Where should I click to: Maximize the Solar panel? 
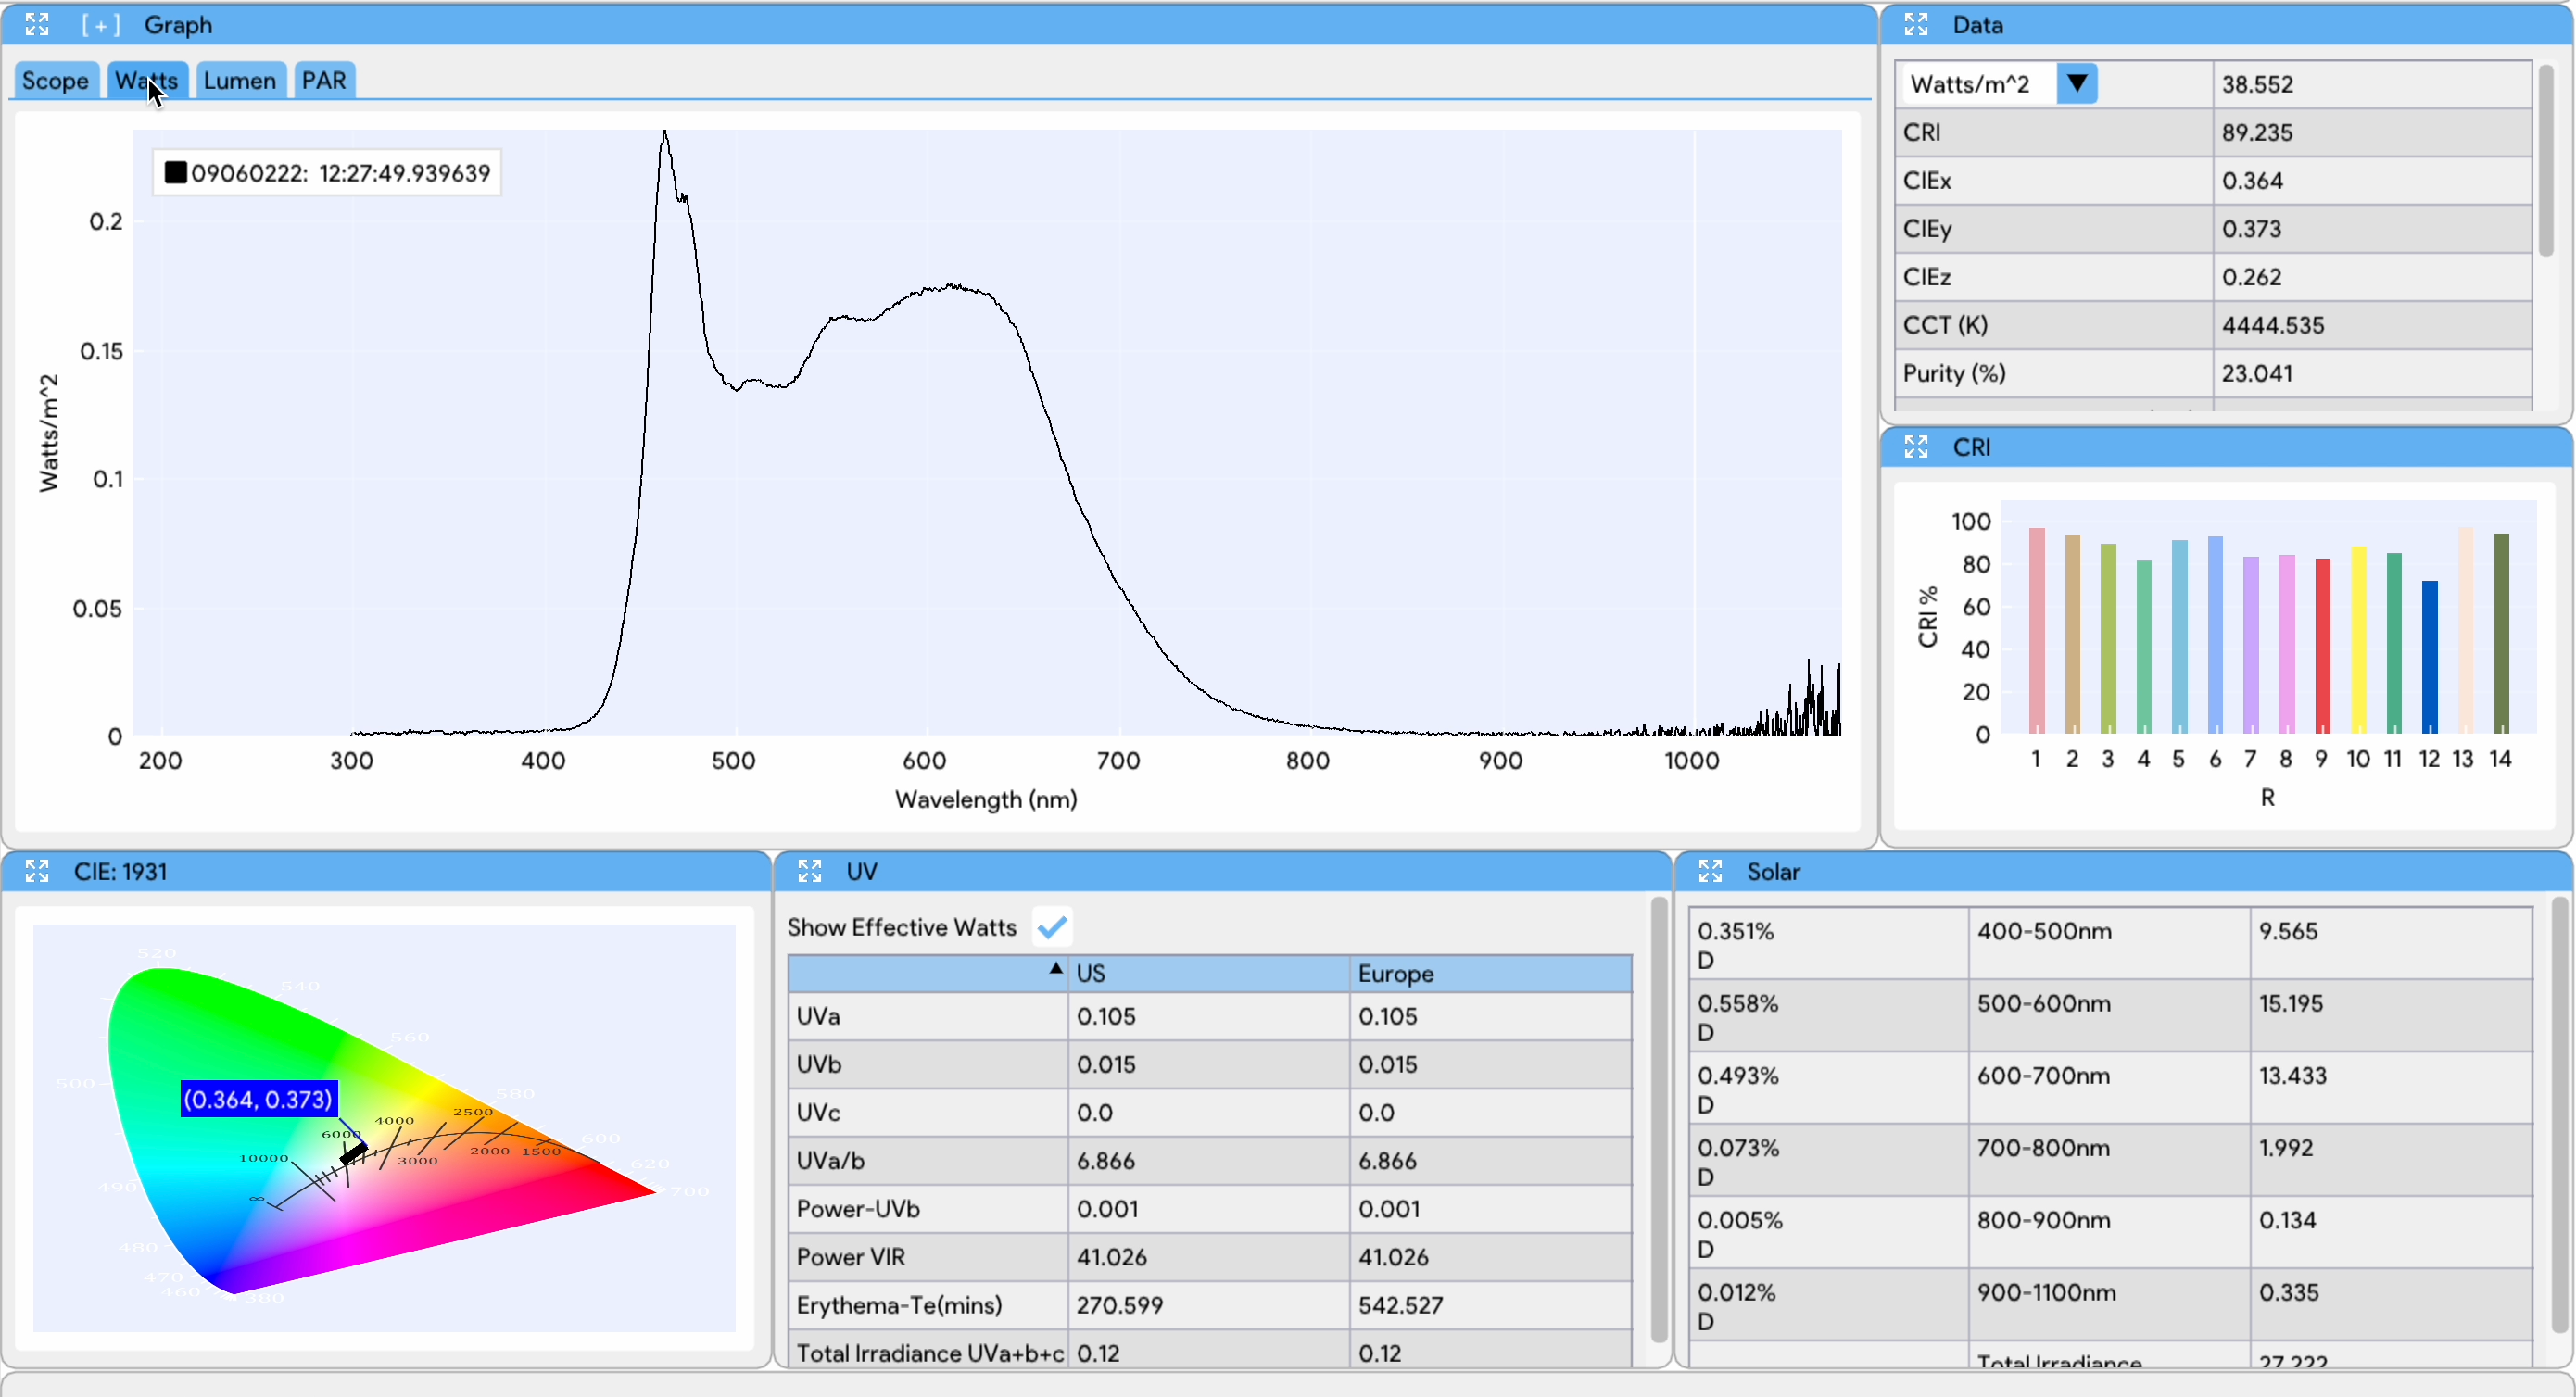tap(1710, 871)
